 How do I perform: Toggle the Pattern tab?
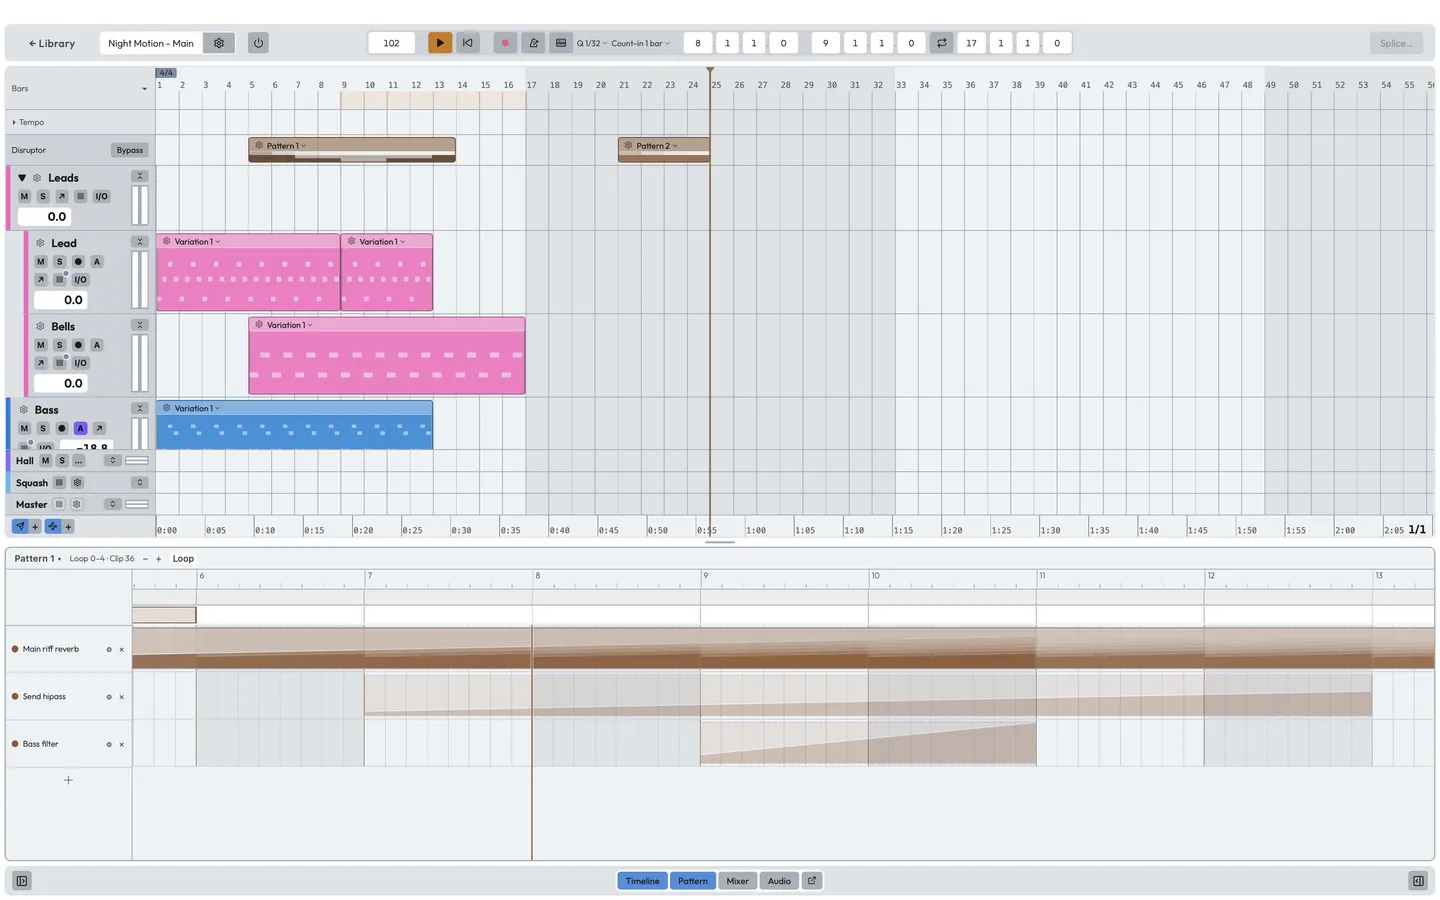click(693, 881)
